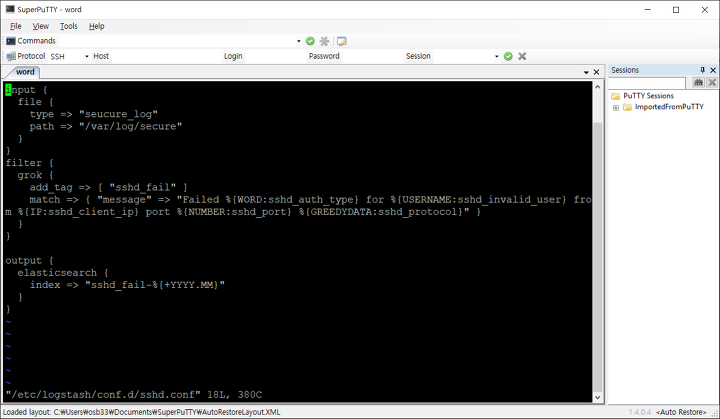This screenshot has width=720, height=419.
Task: Select the ImportedFromPuTTY folder
Action: tap(669, 107)
